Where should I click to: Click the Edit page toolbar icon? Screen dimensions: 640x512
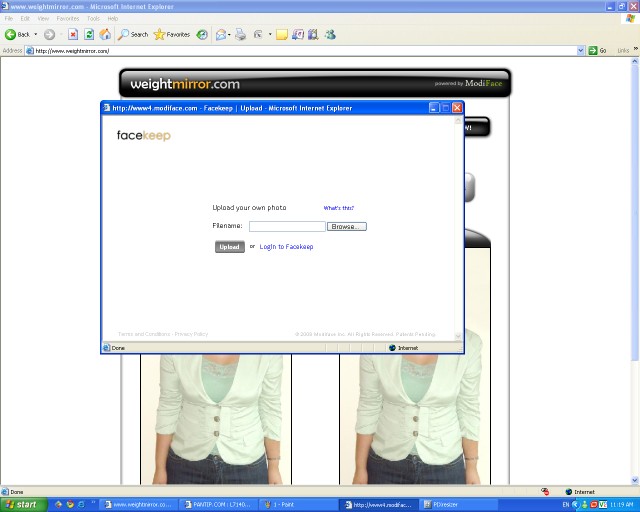click(258, 35)
